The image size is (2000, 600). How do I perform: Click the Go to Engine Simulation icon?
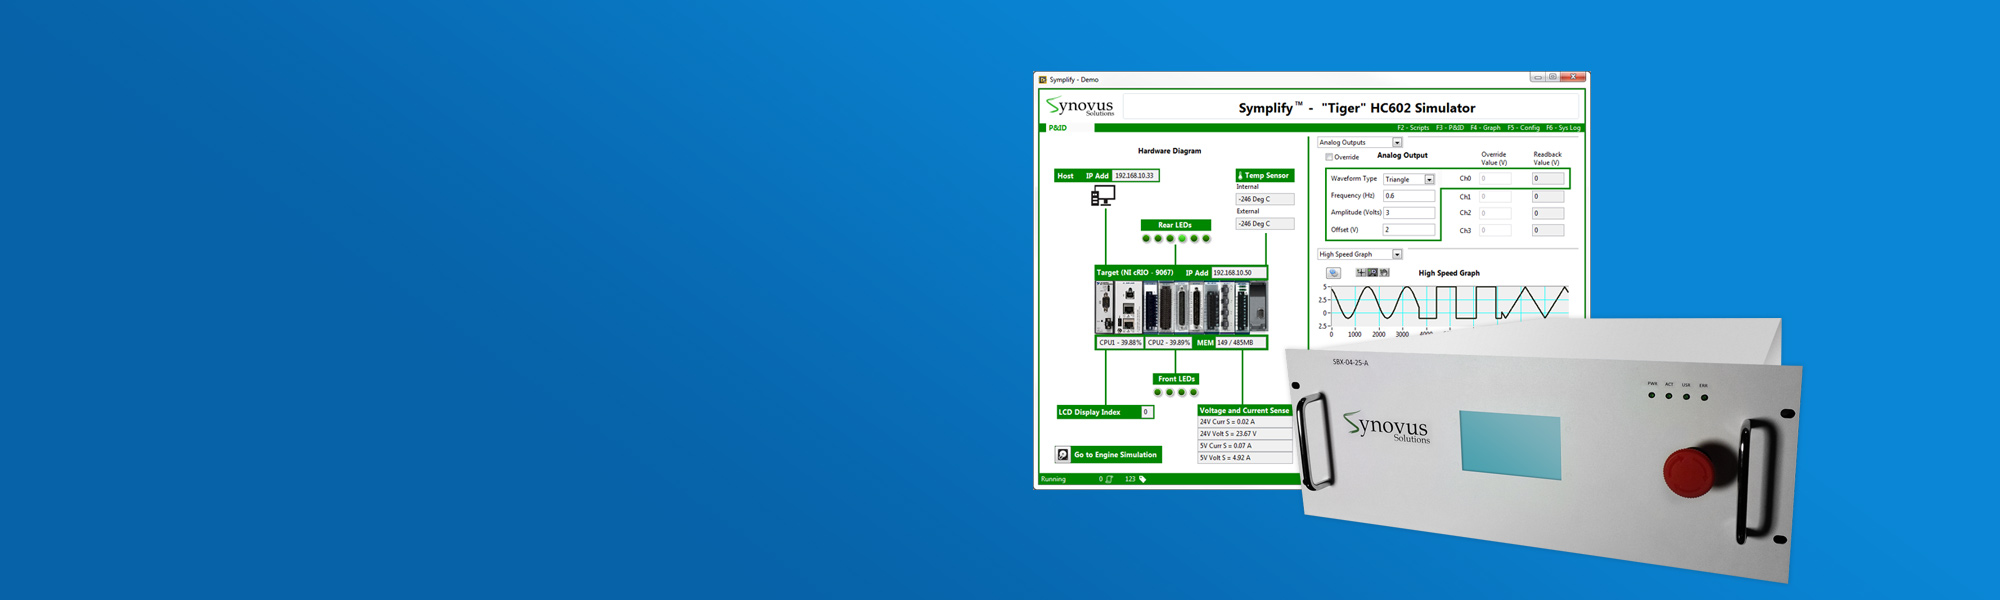1063,455
